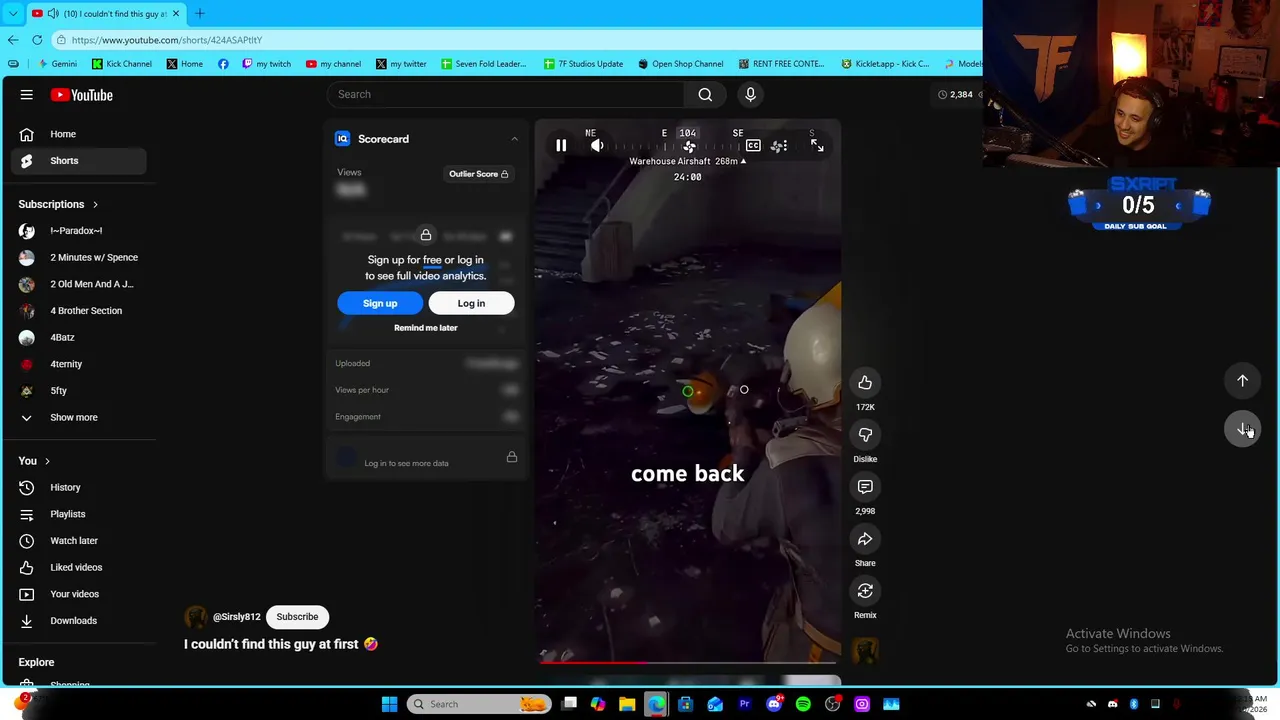
Task: Collapse the Scorecard panel chevron
Action: [514, 139]
